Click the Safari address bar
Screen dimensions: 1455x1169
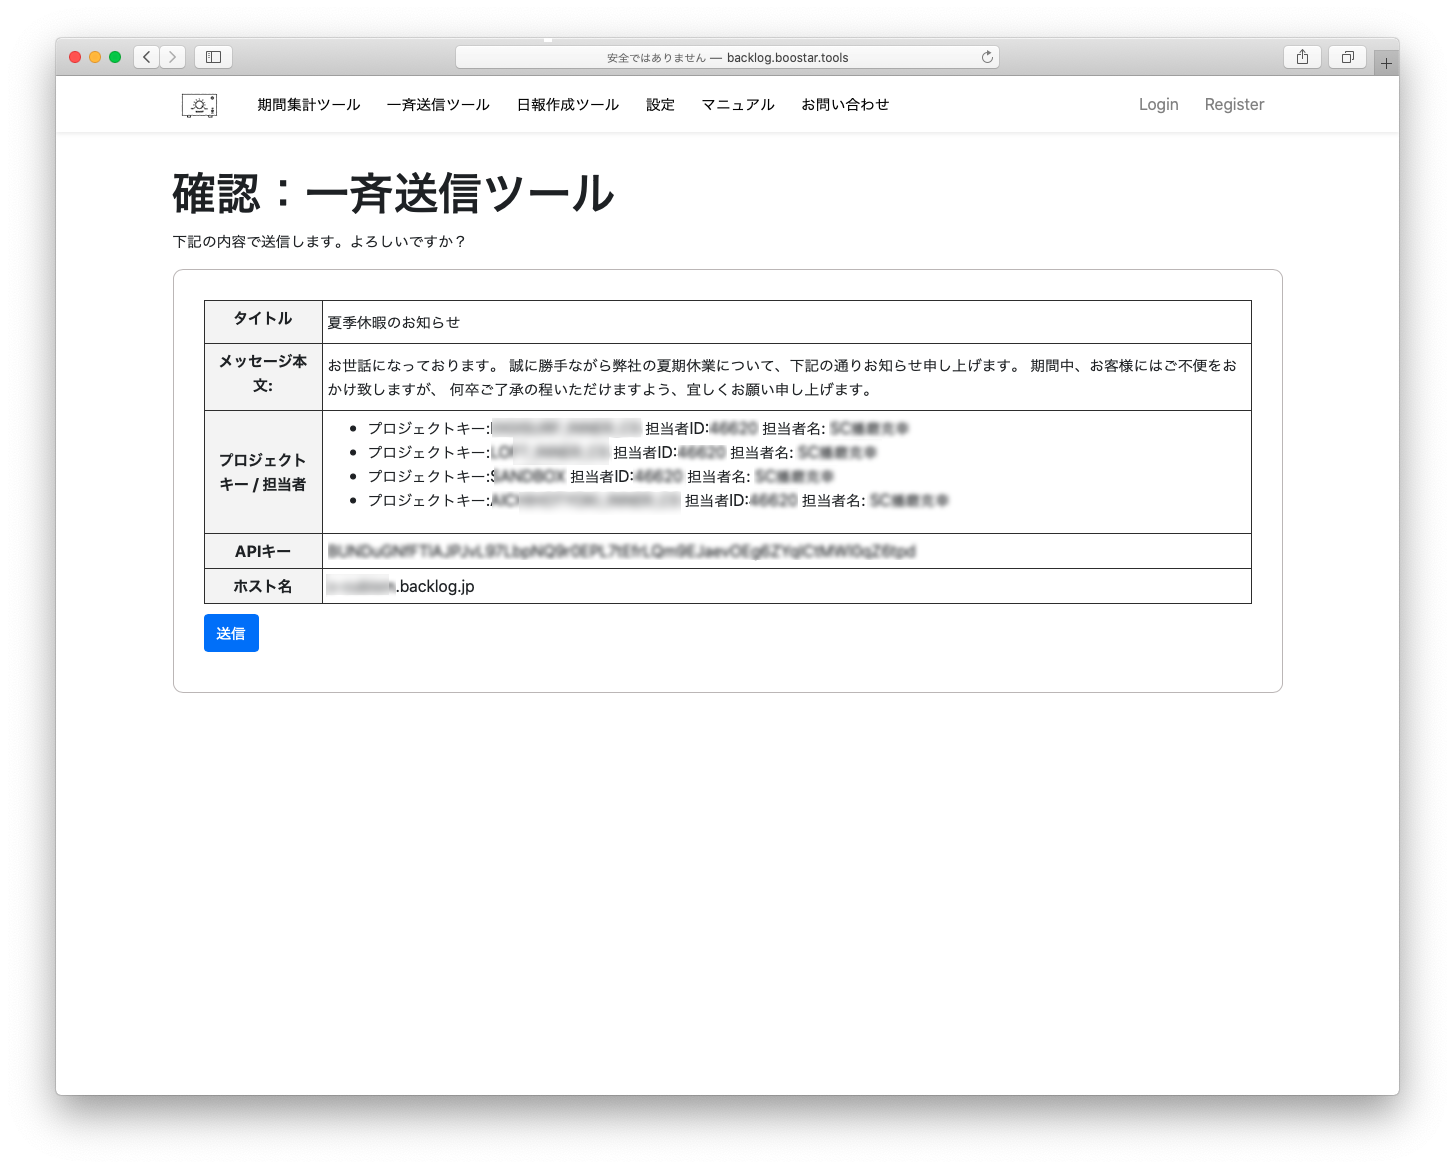(x=727, y=57)
